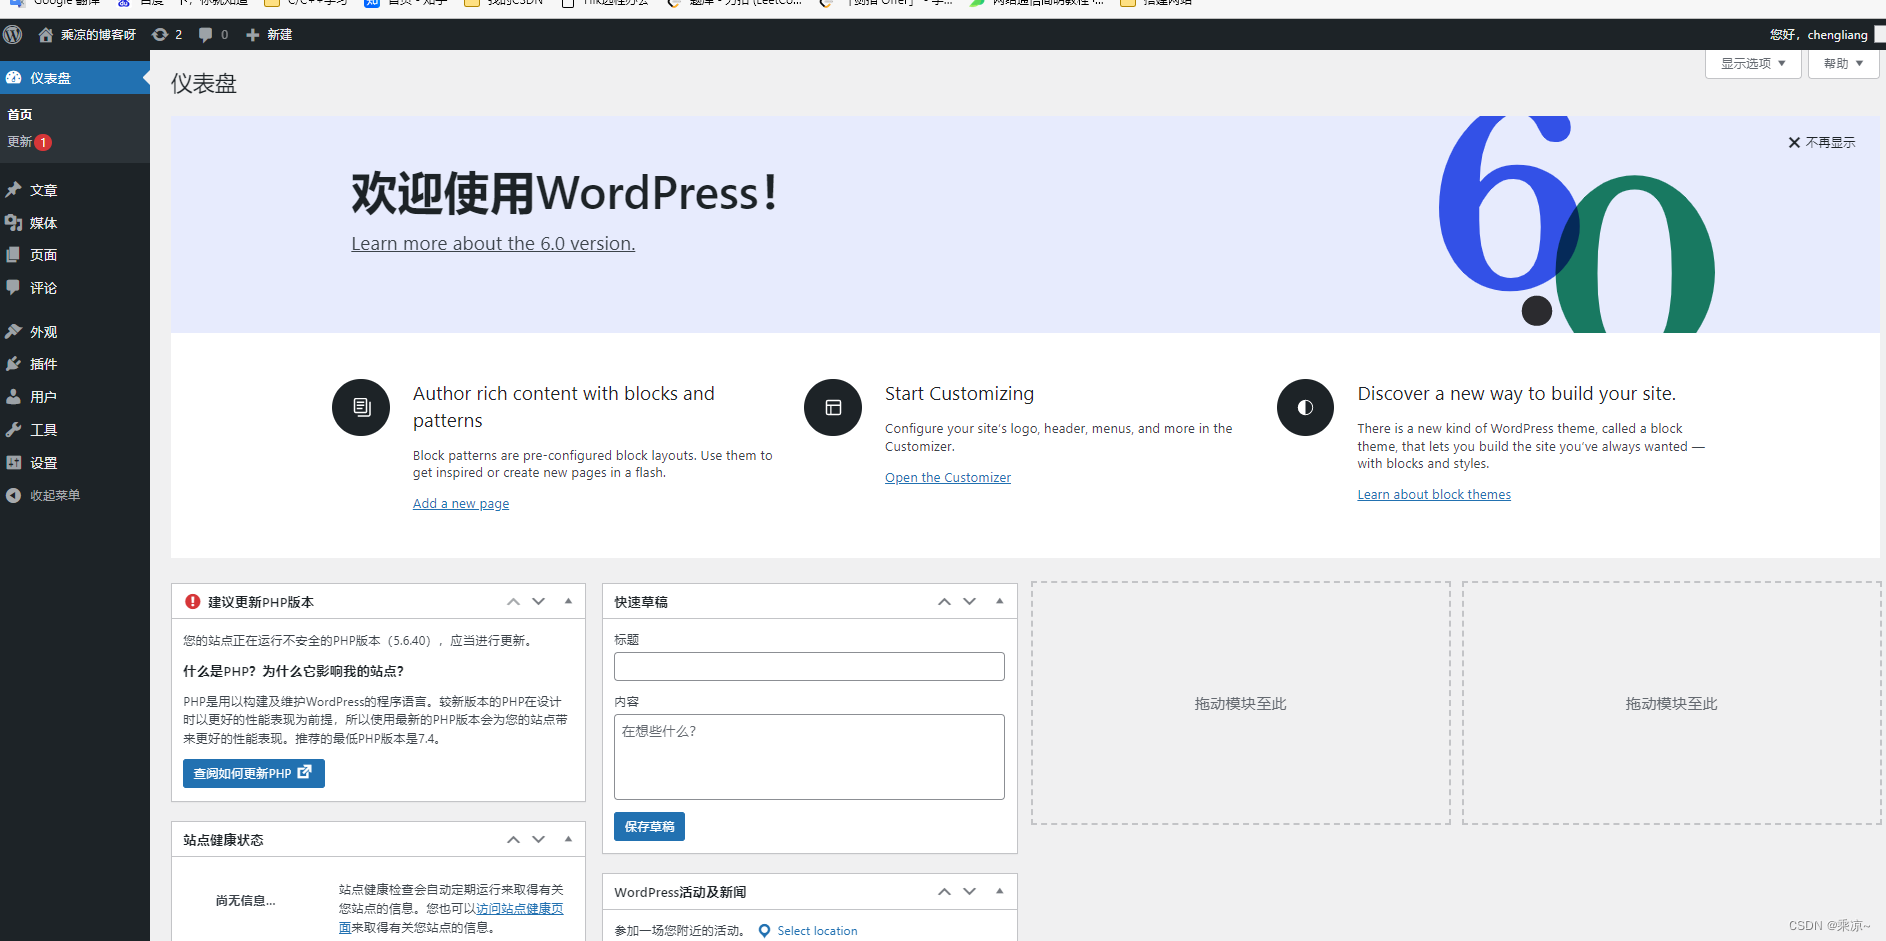This screenshot has height=941, width=1886.
Task: Click Open the Customizer link
Action: pyautogui.click(x=948, y=477)
